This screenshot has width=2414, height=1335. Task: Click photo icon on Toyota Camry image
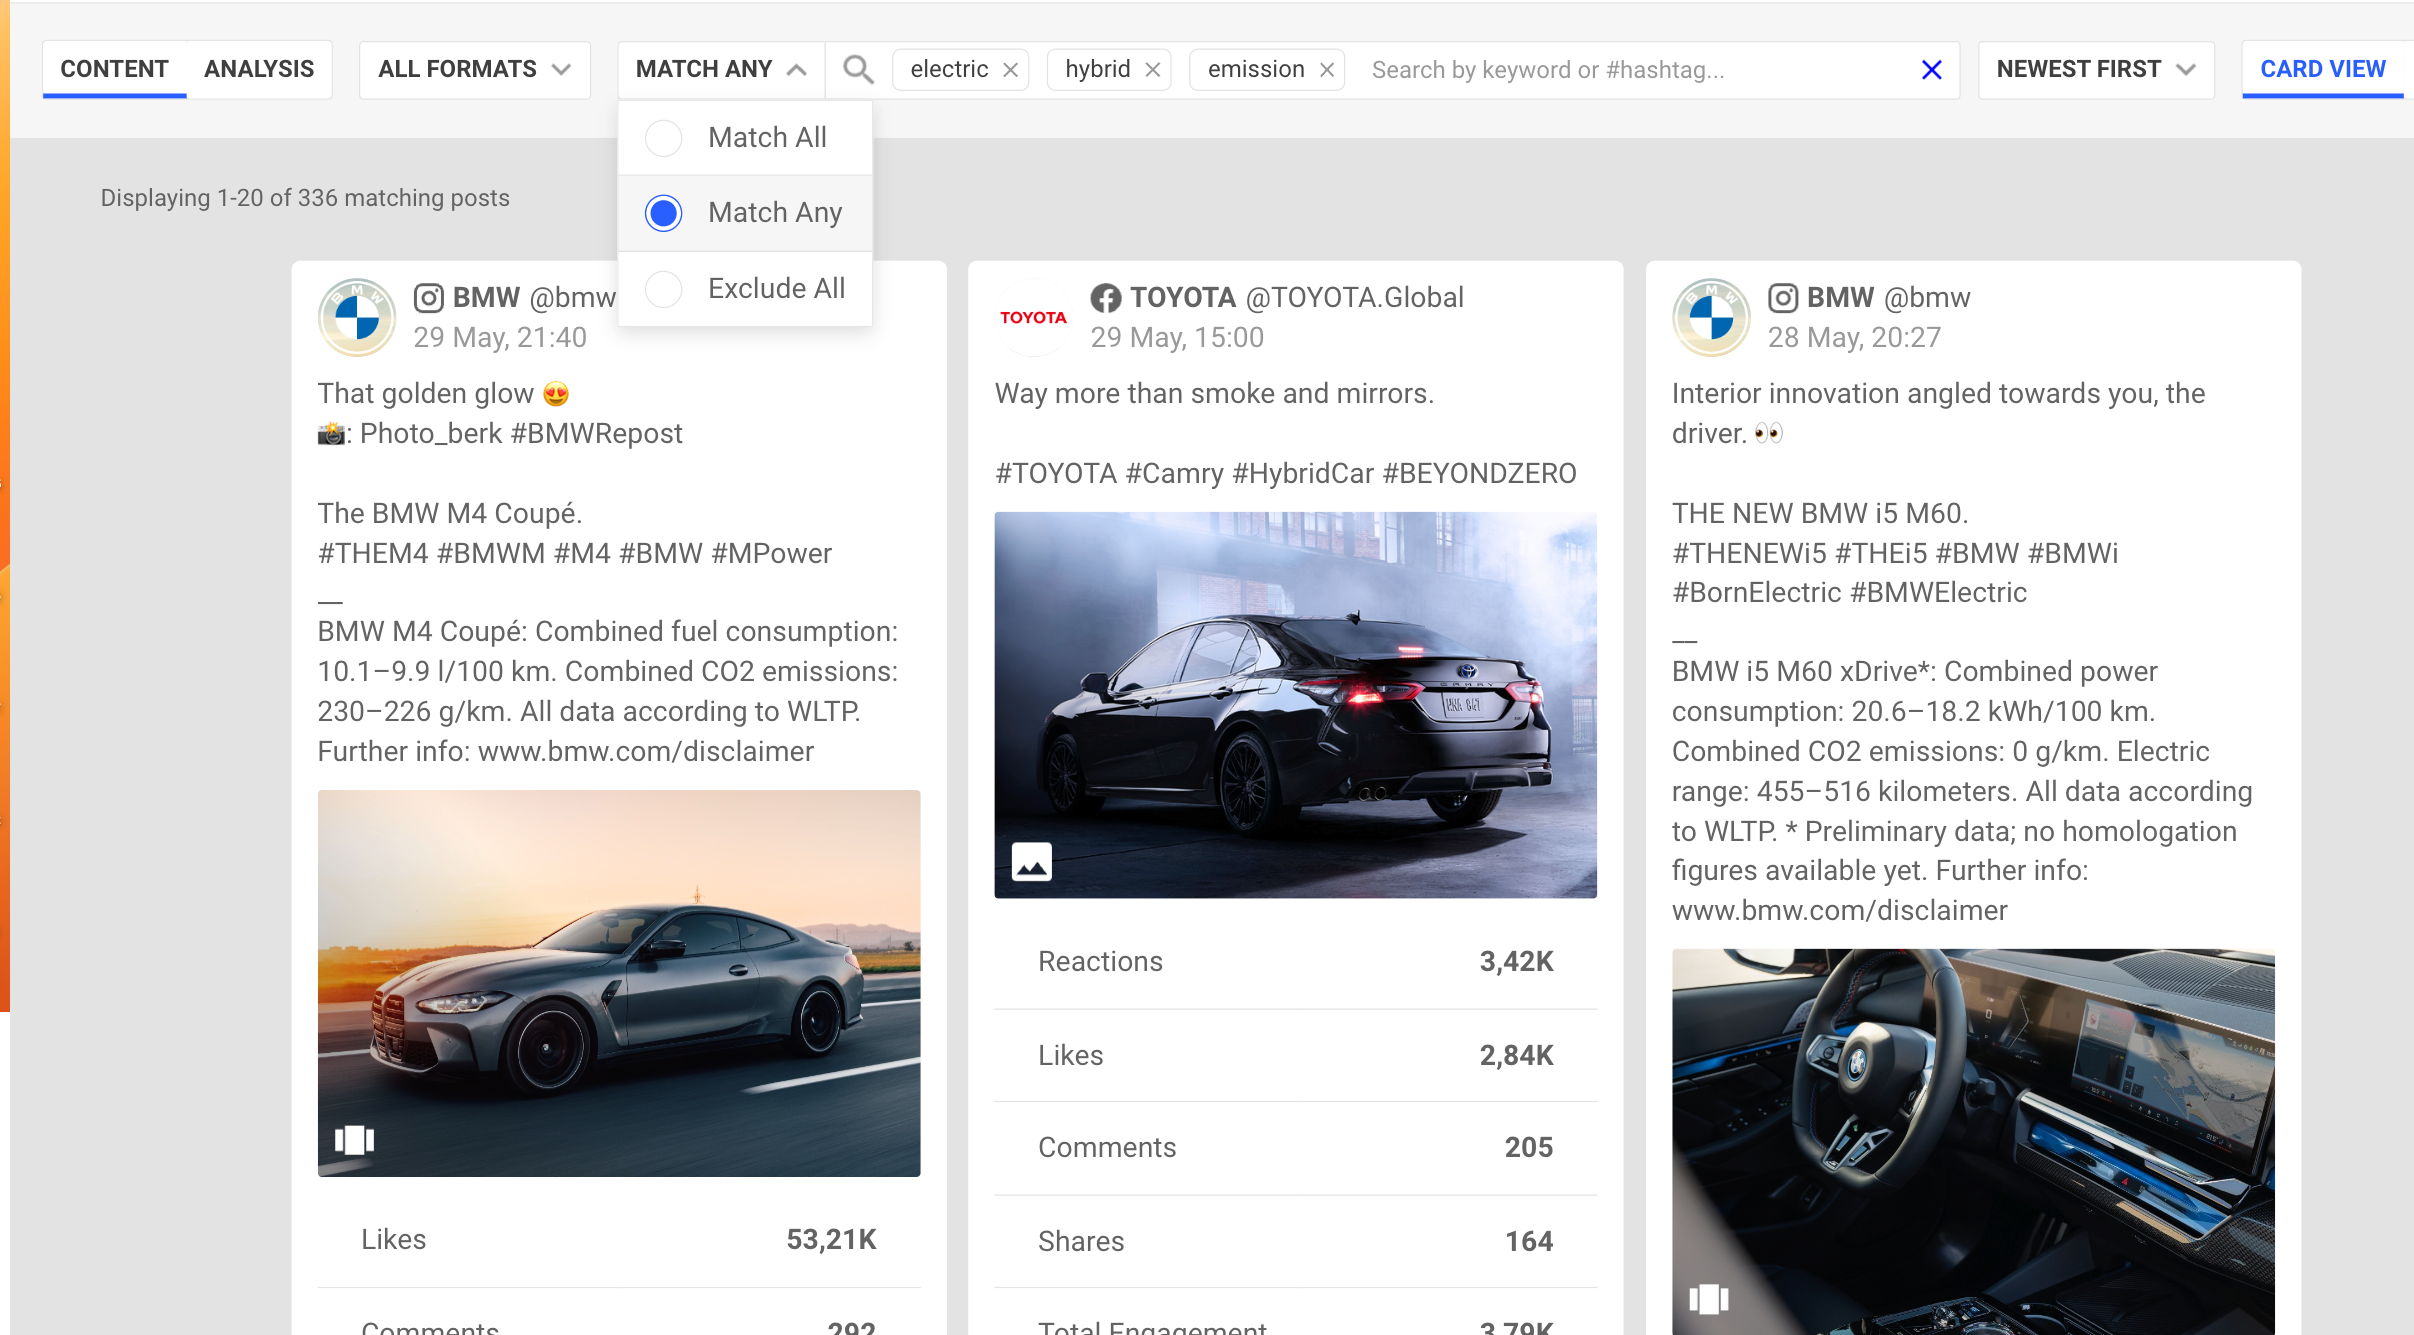click(1032, 861)
